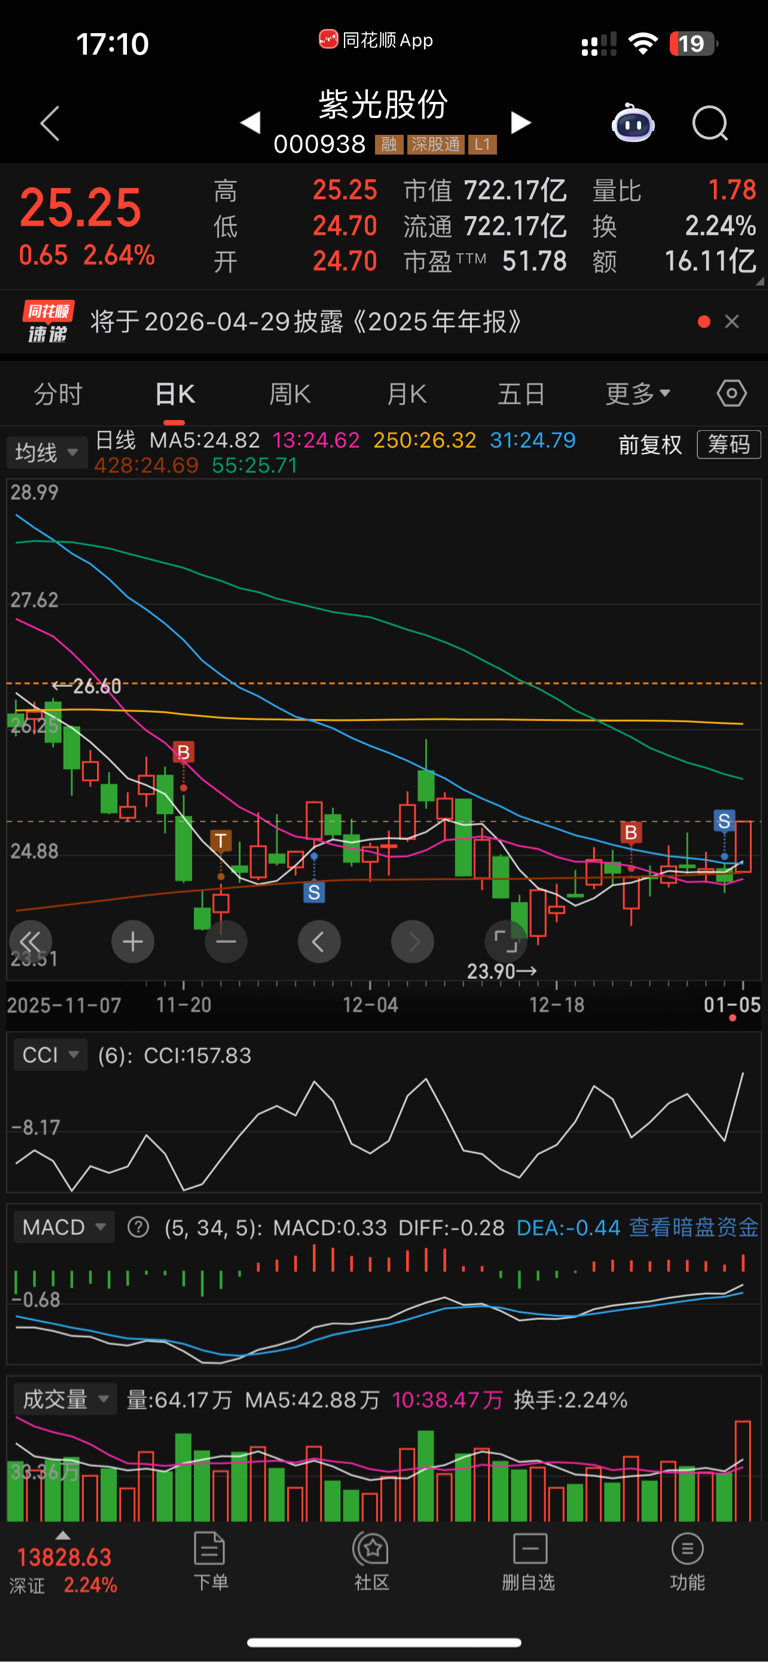Tap 同花顺速递 news badge
This screenshot has width=768, height=1662.
pos(48,322)
